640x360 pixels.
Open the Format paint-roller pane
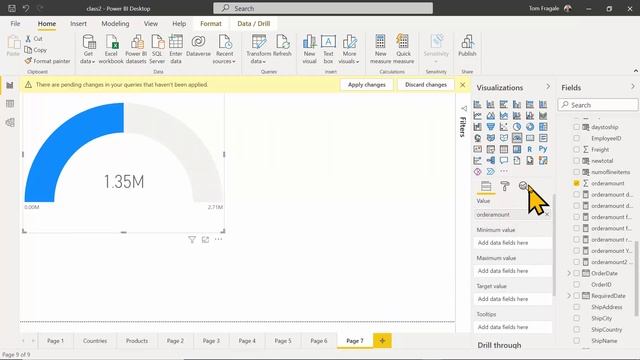(x=505, y=186)
